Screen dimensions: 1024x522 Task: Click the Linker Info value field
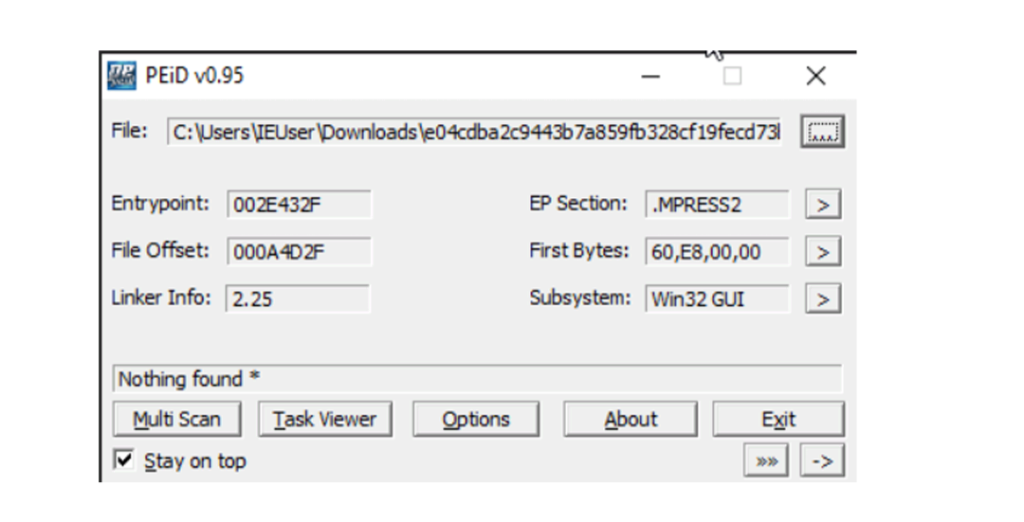point(298,298)
